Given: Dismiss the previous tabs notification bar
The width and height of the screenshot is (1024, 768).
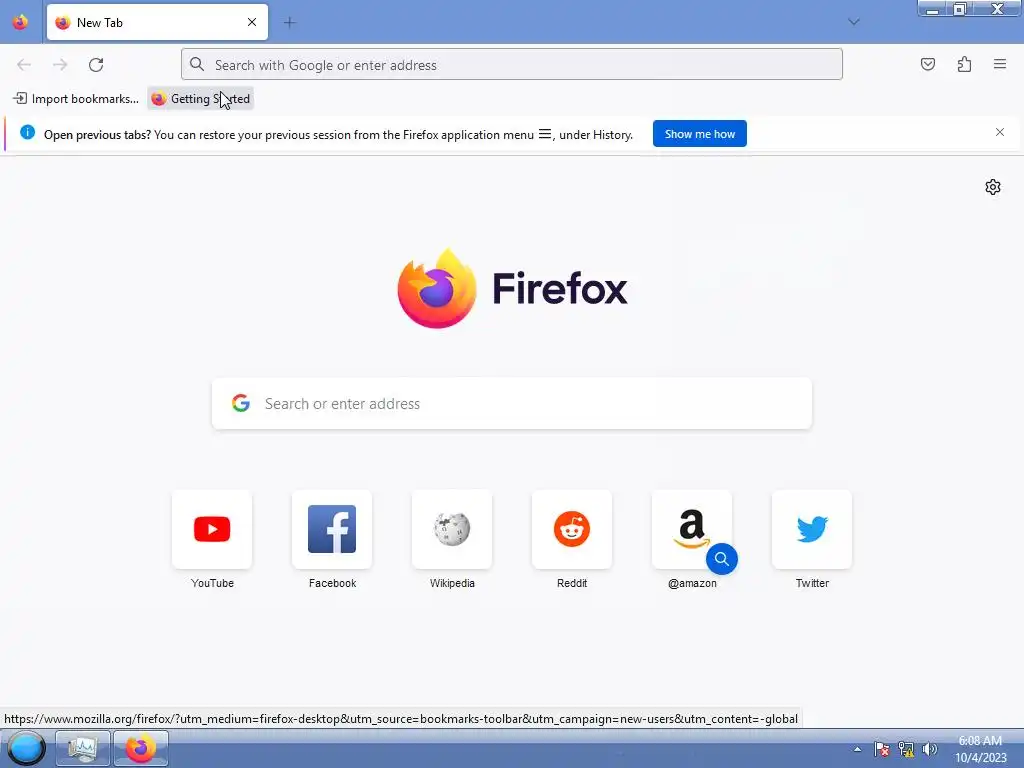Looking at the screenshot, I should coord(1000,133).
